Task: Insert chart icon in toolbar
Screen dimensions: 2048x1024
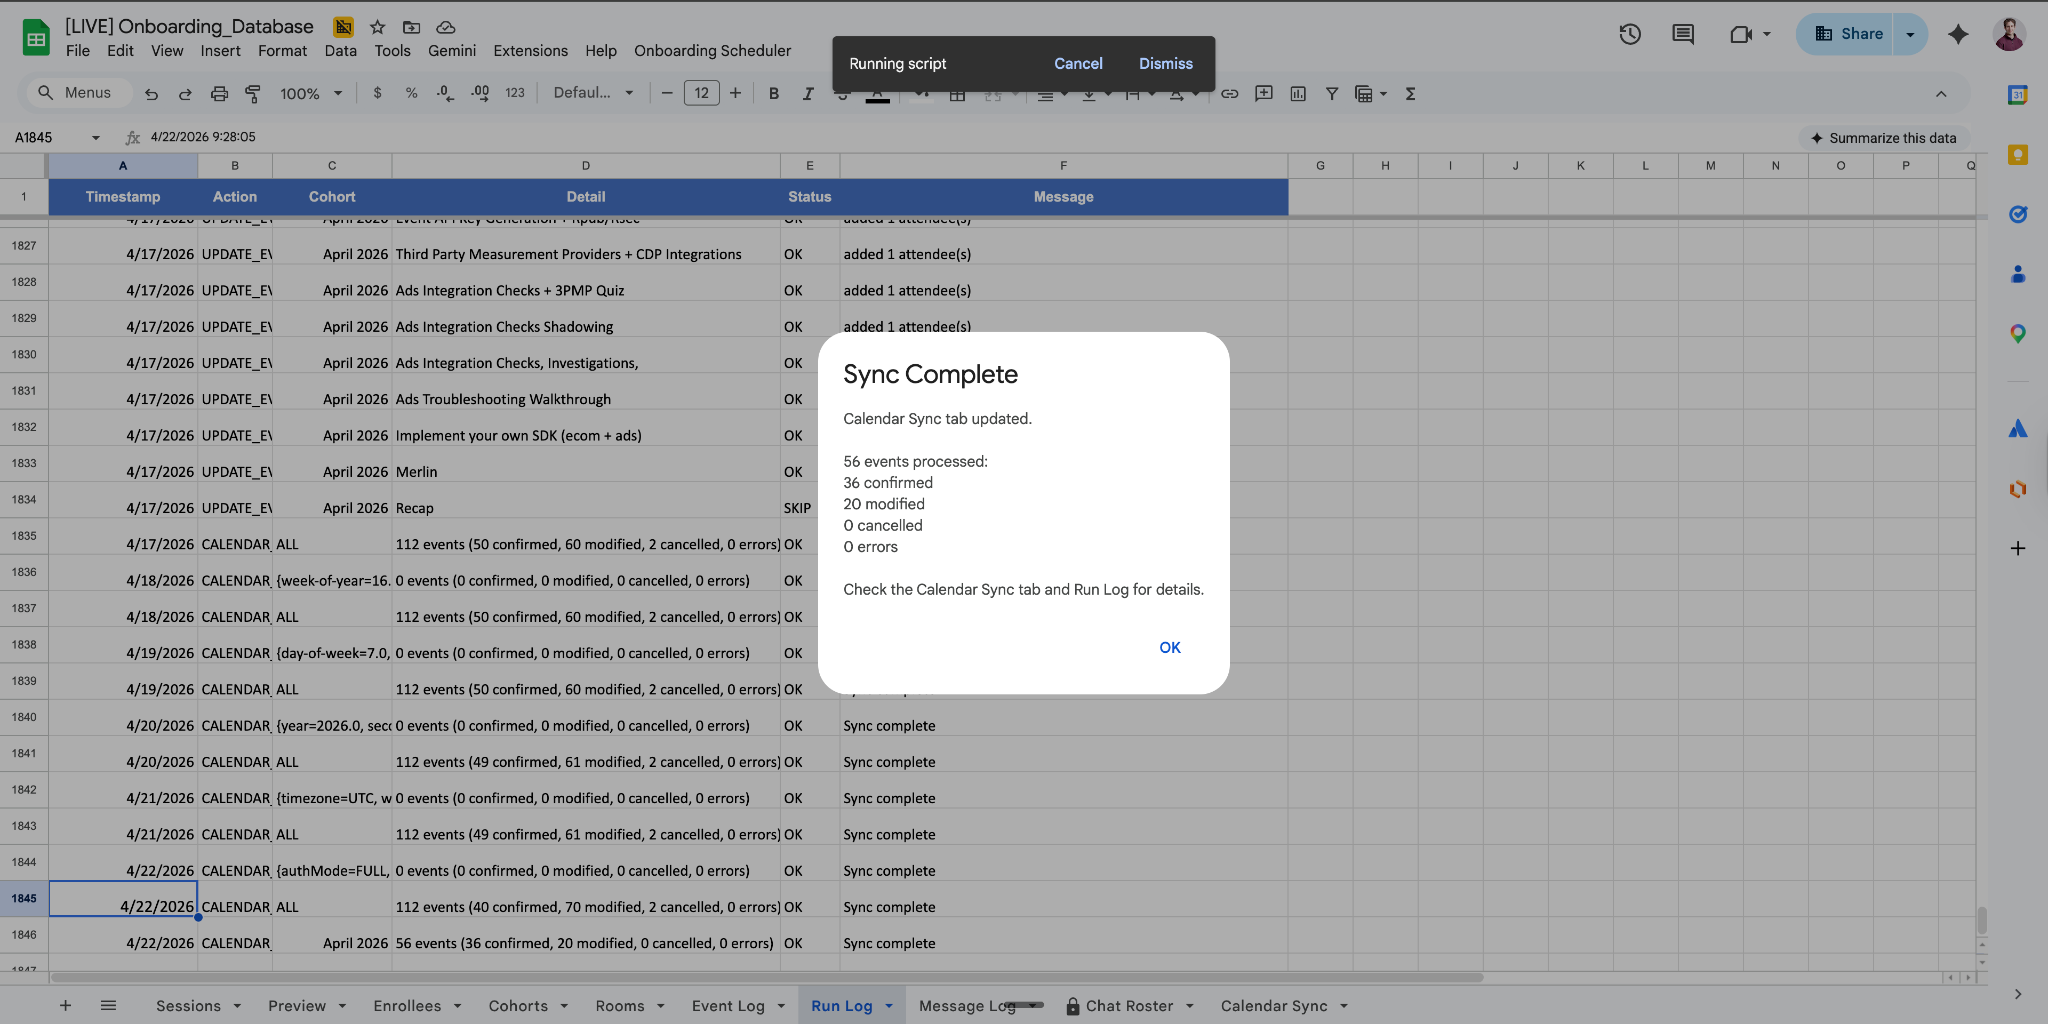Action: point(1298,93)
